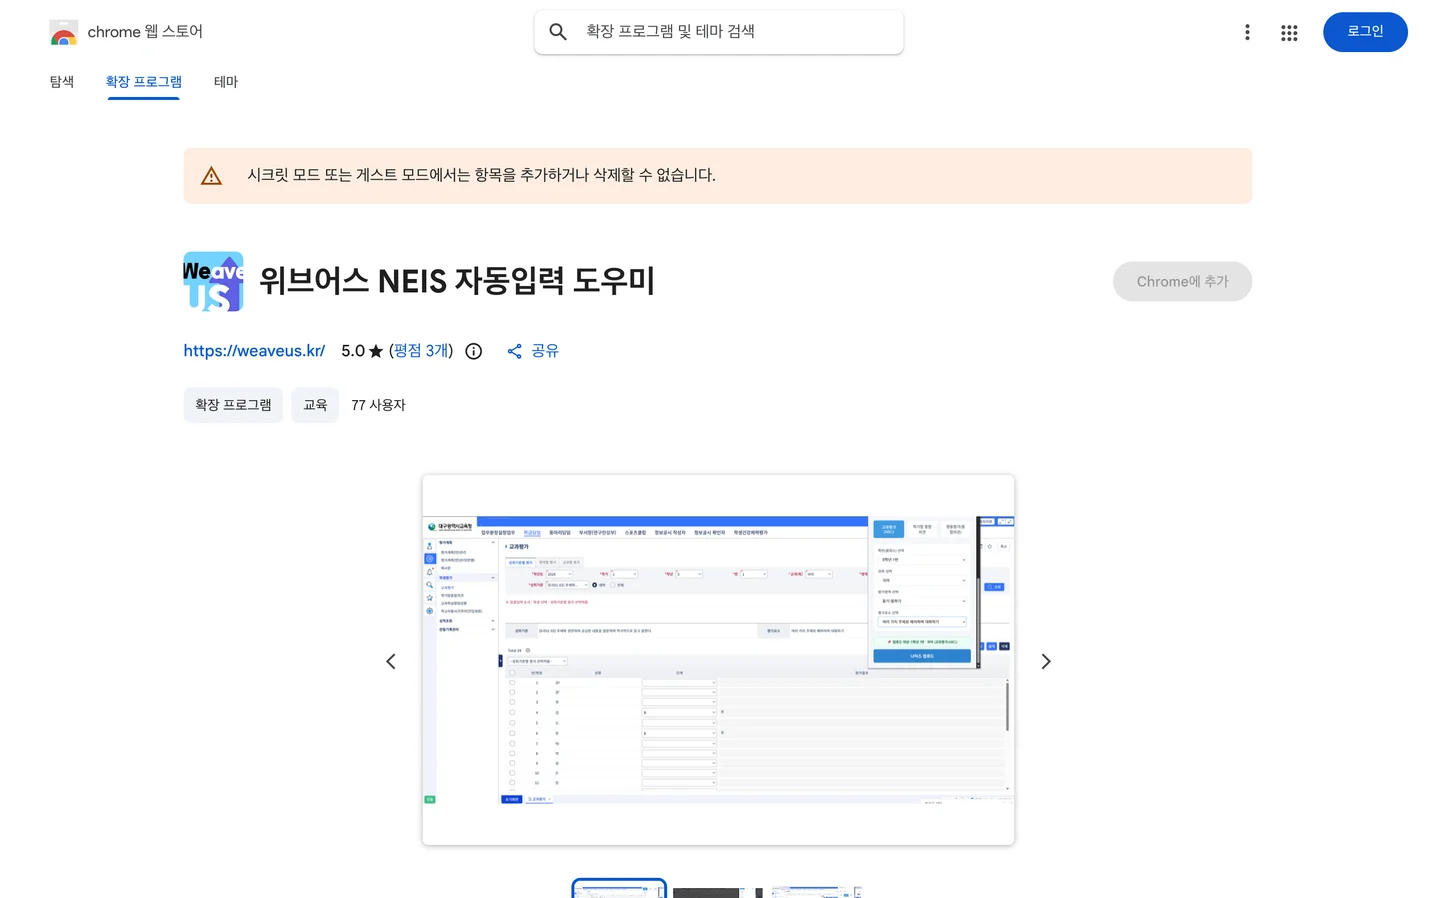Switch to the 탐색 tab
1436x898 pixels.
[62, 82]
